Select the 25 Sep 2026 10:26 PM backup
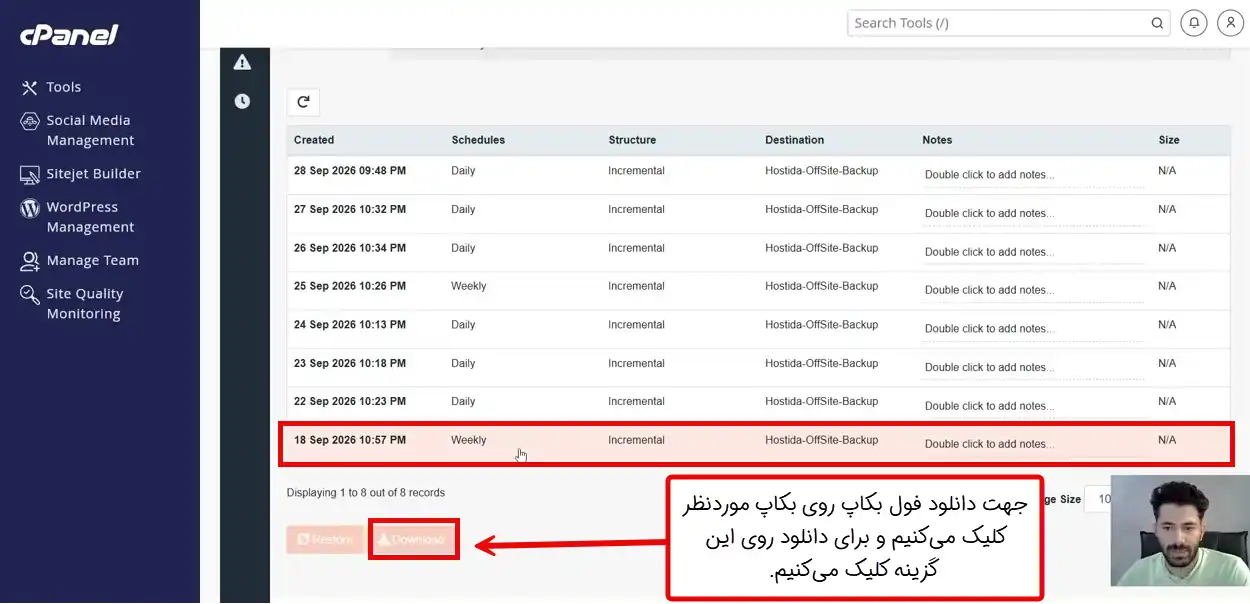1250x604 pixels. (x=759, y=290)
